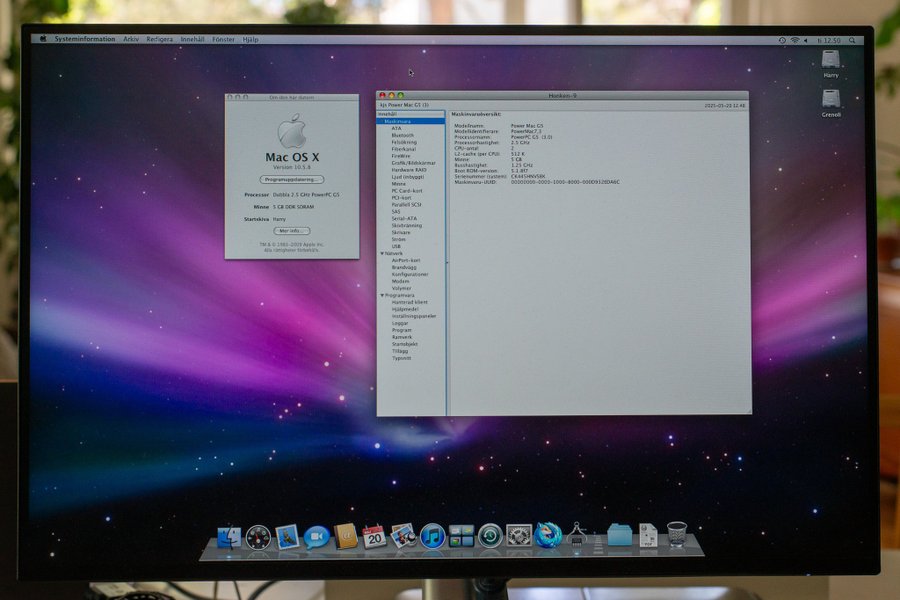Screen dimensions: 900x600
Task: Select Skivbränning in the sidebar
Action: [x=406, y=226]
